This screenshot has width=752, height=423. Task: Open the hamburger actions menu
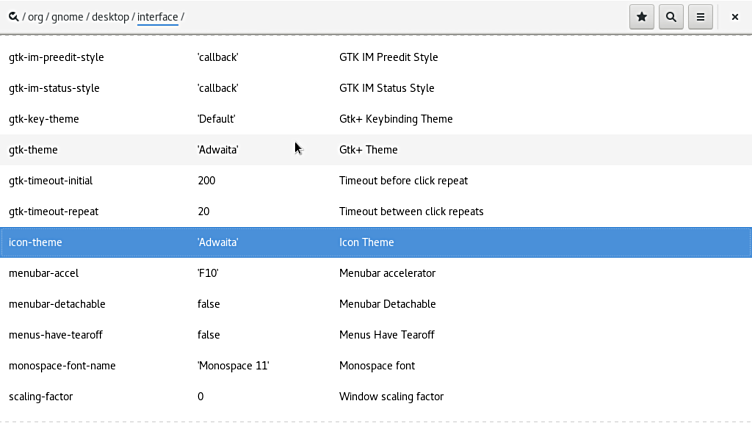click(701, 17)
